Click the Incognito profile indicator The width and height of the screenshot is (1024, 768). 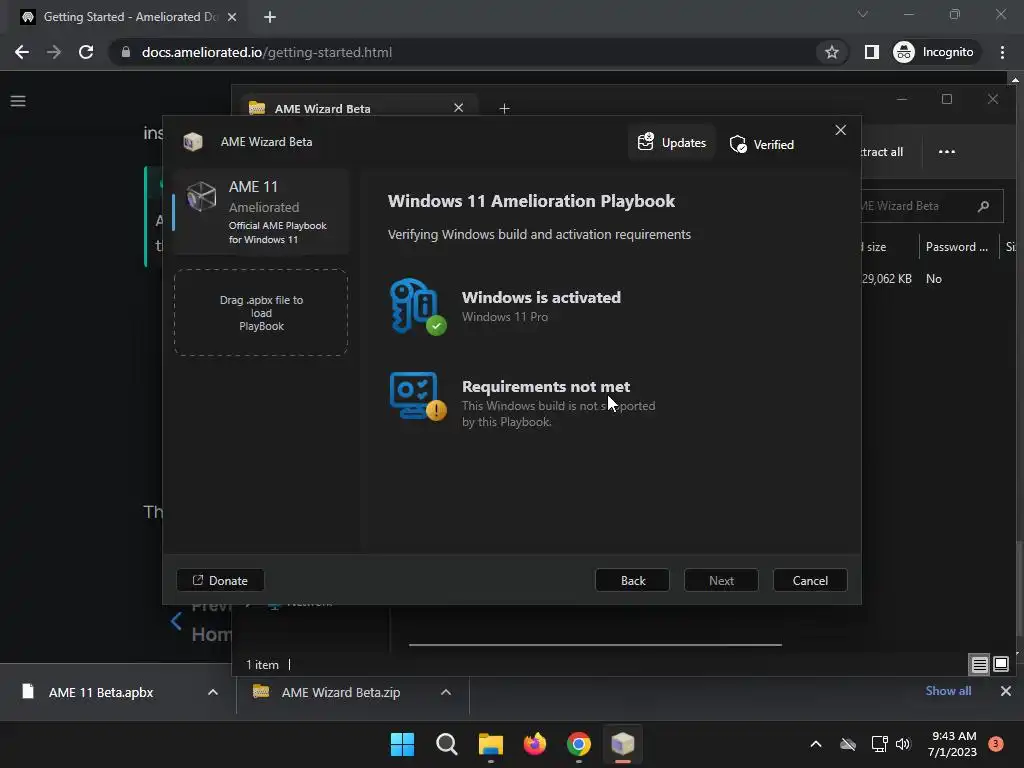tap(934, 52)
